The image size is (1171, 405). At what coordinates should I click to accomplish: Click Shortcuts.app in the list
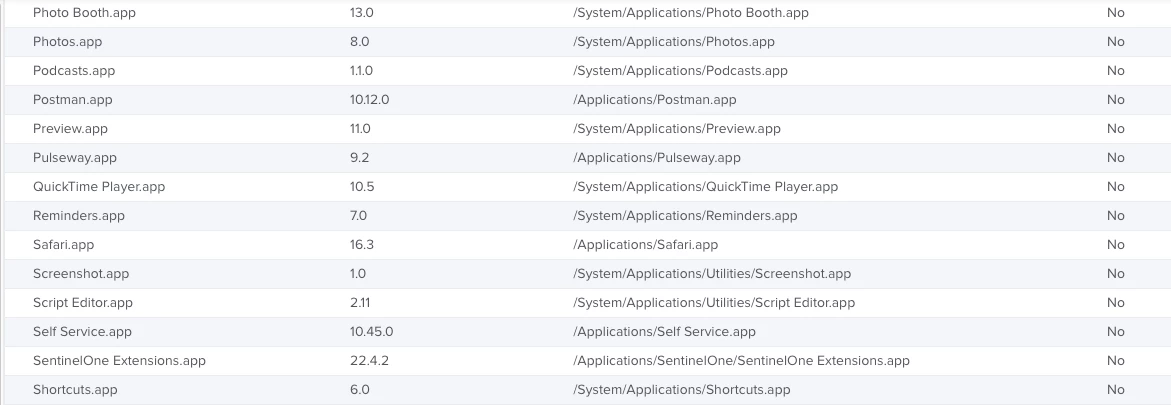pos(75,390)
